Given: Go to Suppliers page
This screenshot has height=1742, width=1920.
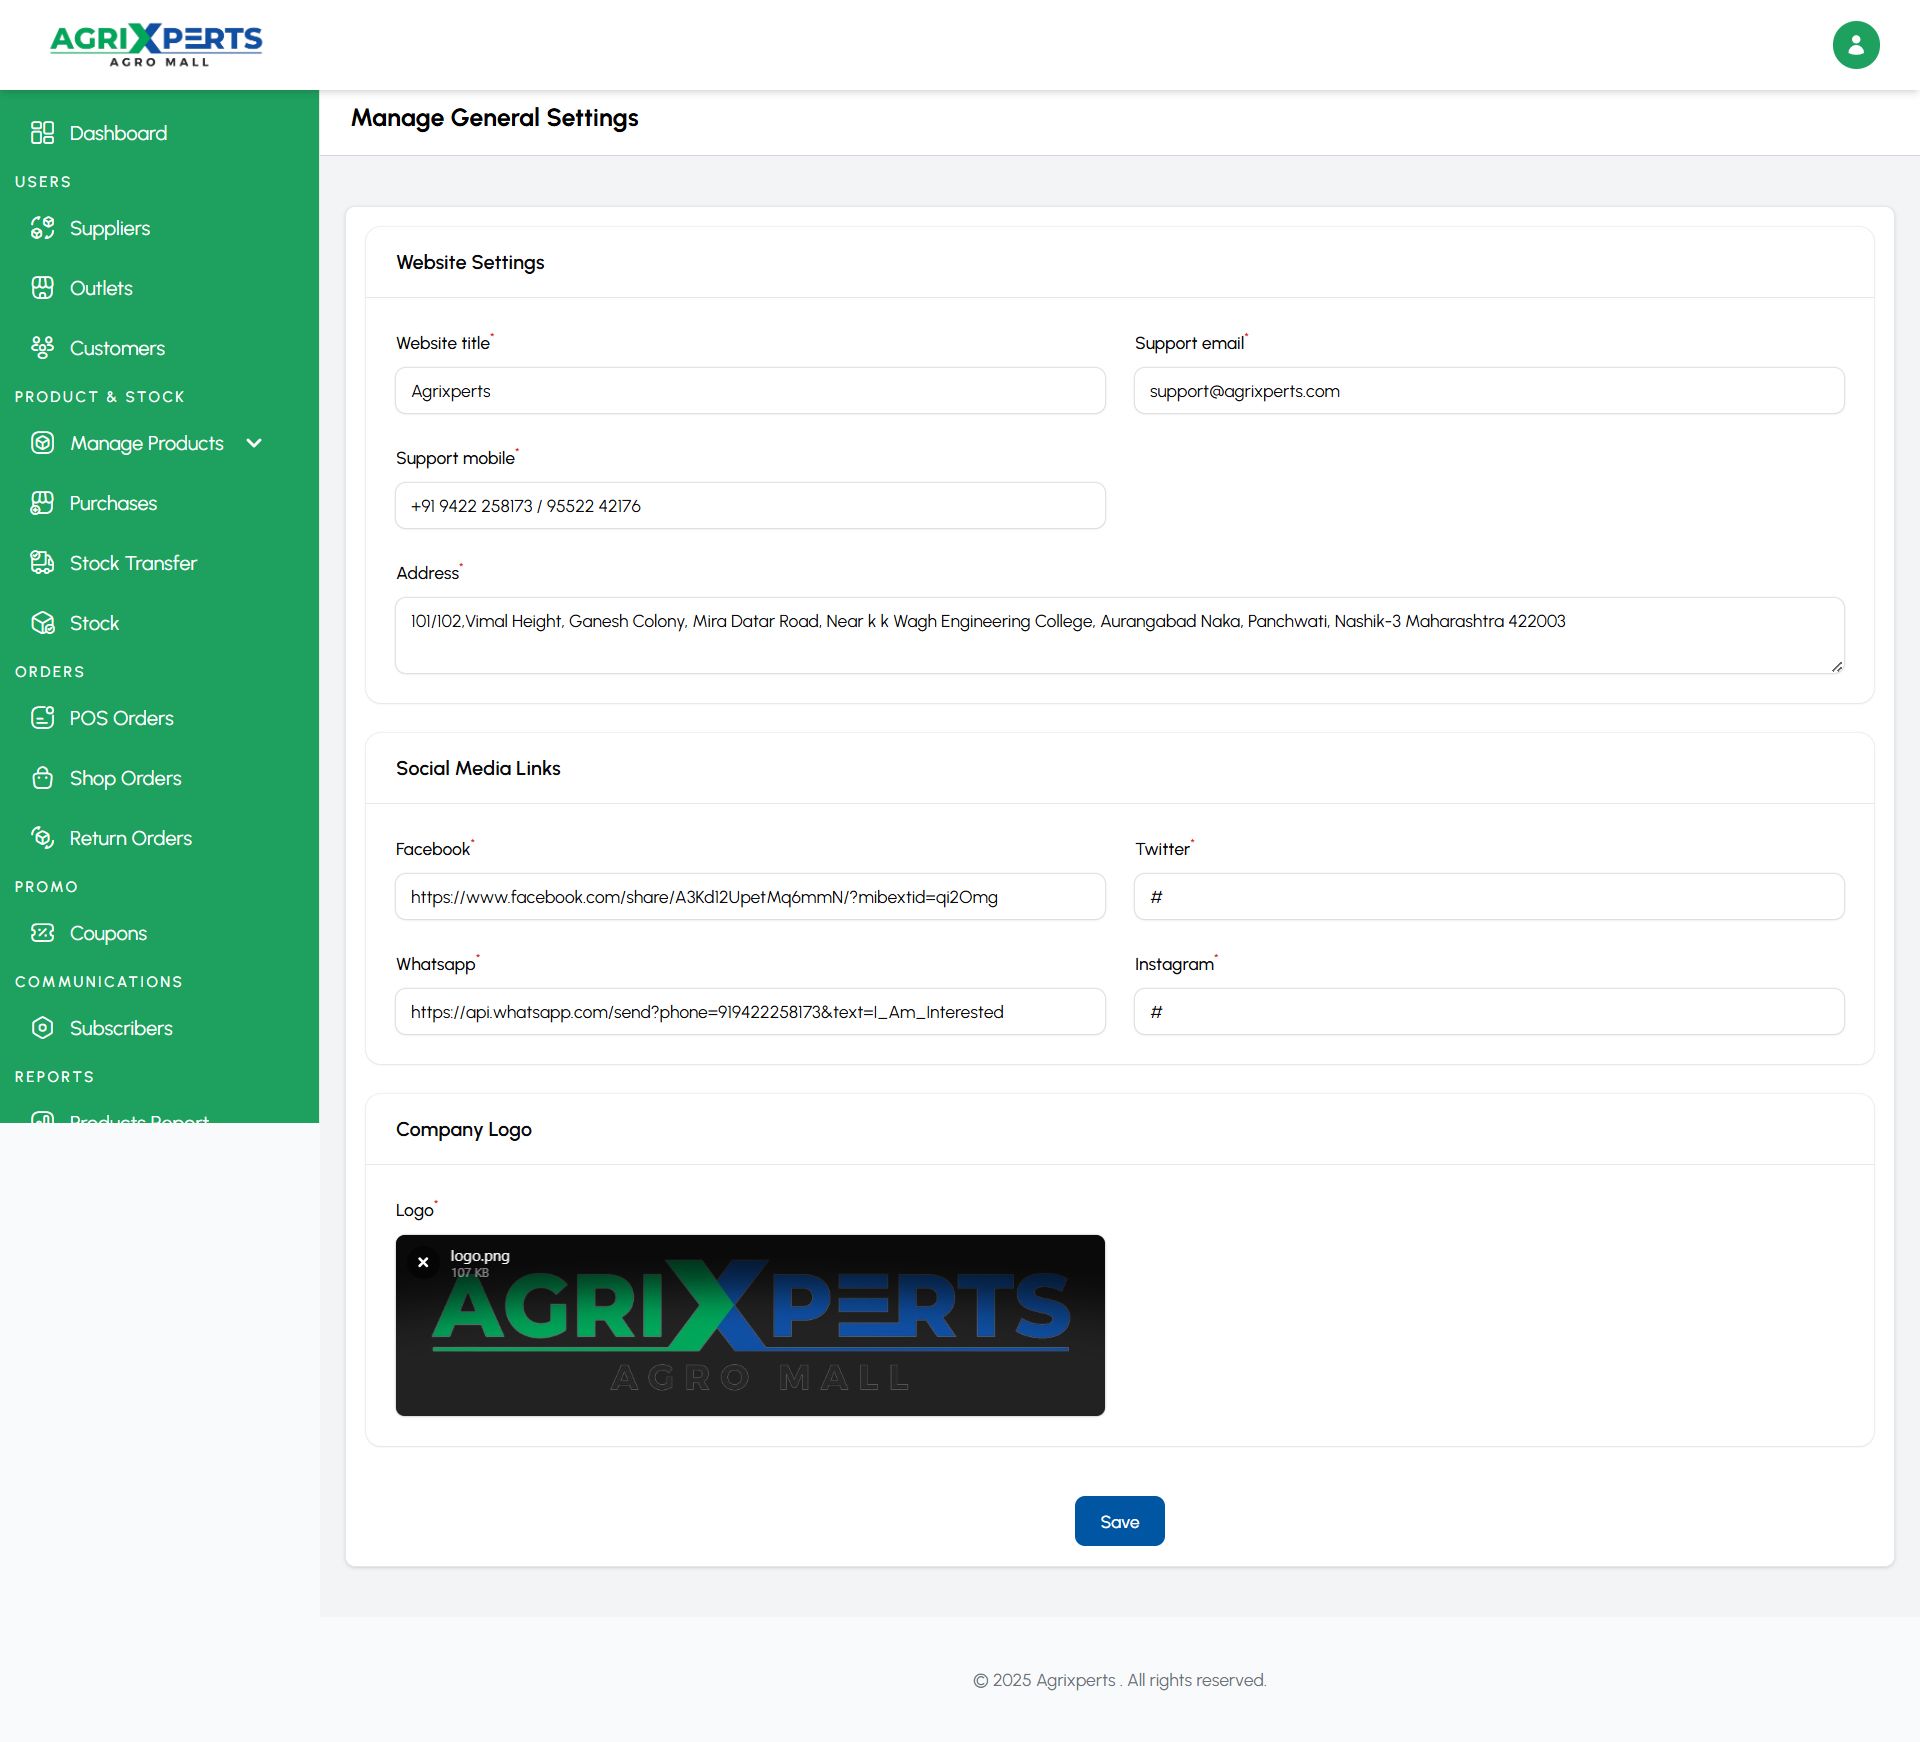Looking at the screenshot, I should [x=110, y=229].
